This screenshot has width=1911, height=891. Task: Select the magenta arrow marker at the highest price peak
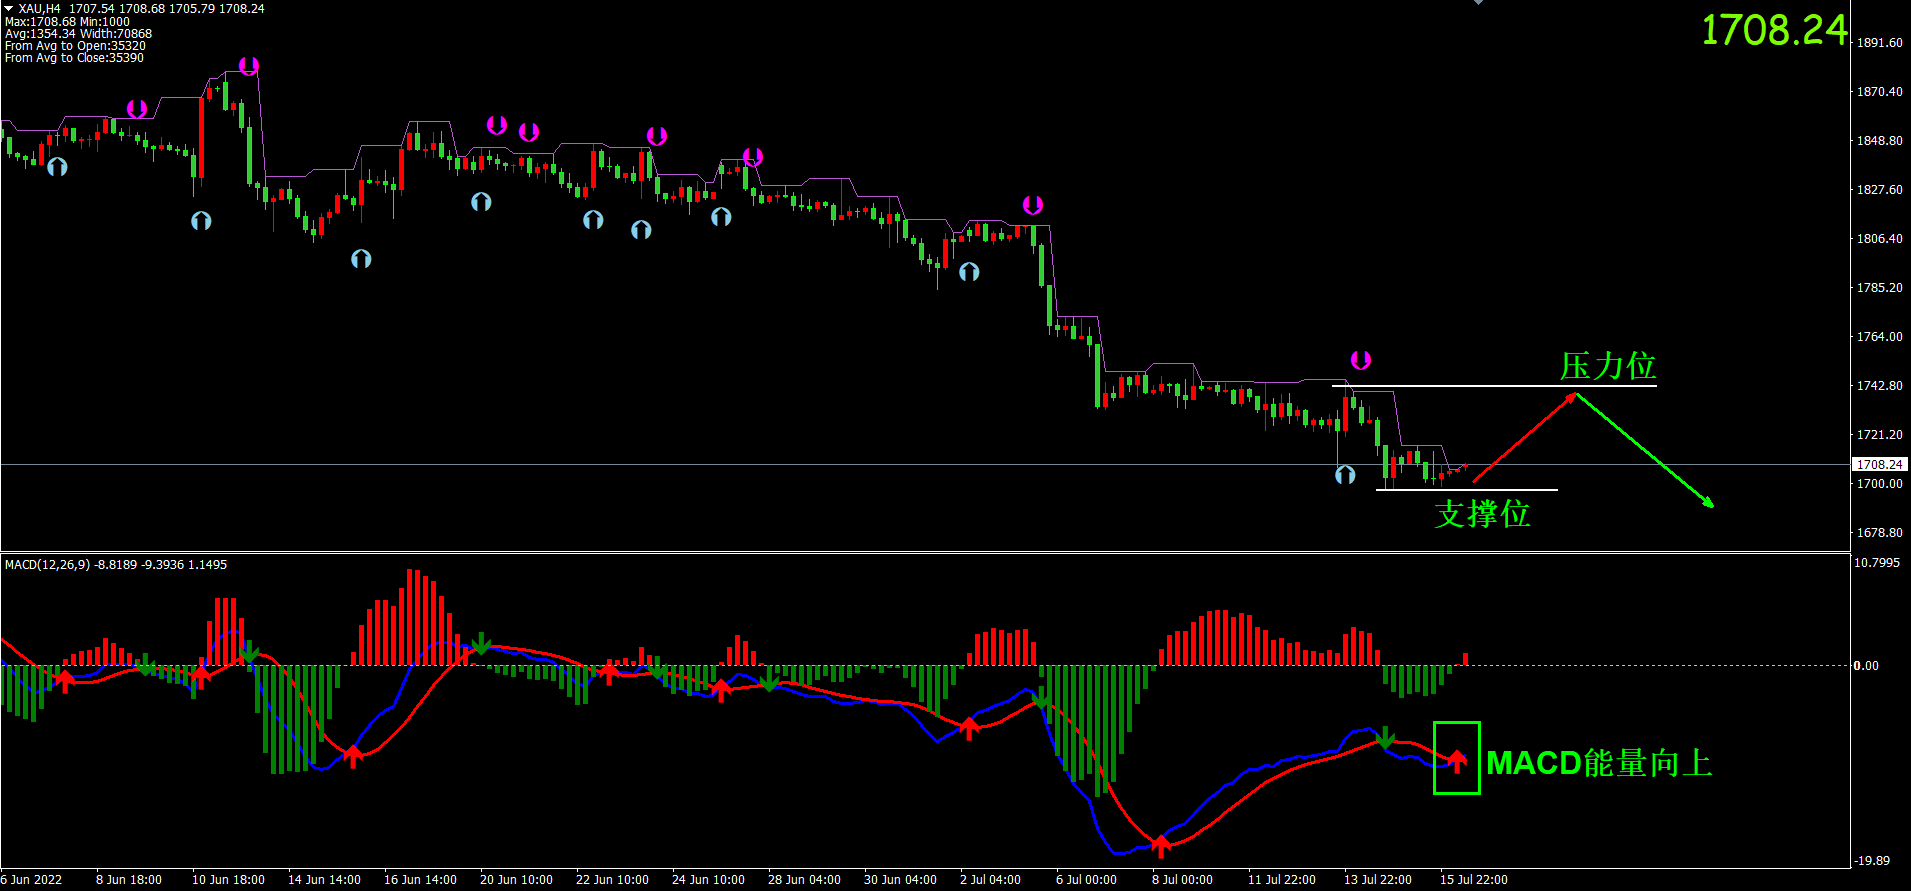point(249,66)
